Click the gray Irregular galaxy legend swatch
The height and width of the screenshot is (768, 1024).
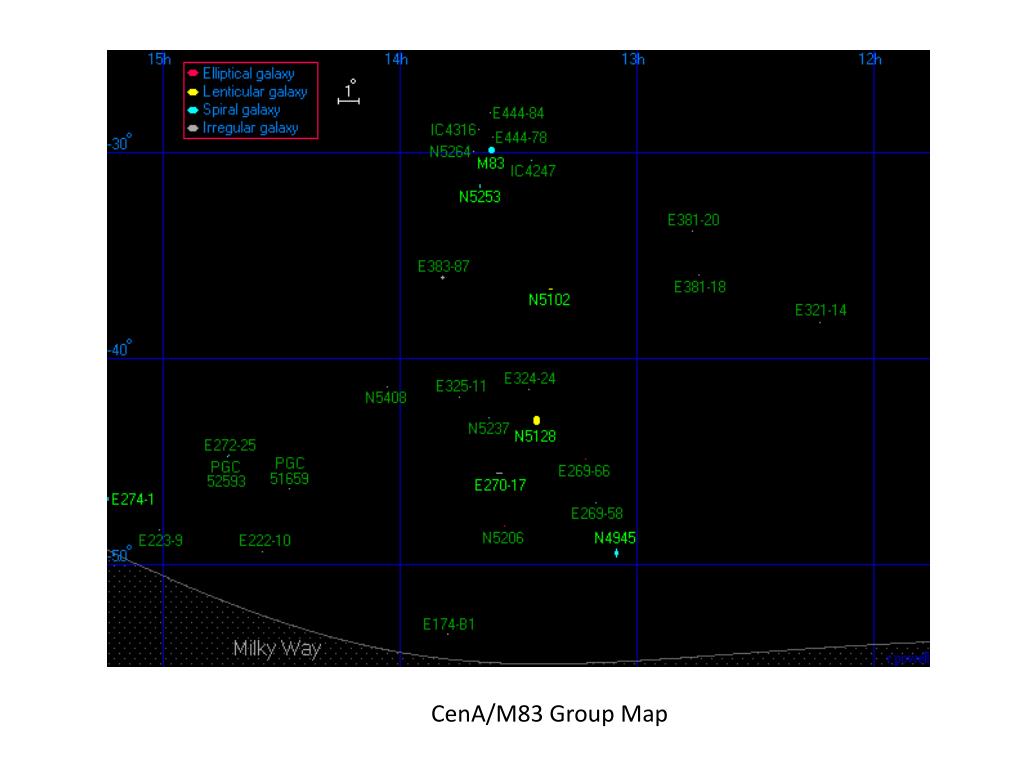pos(193,128)
